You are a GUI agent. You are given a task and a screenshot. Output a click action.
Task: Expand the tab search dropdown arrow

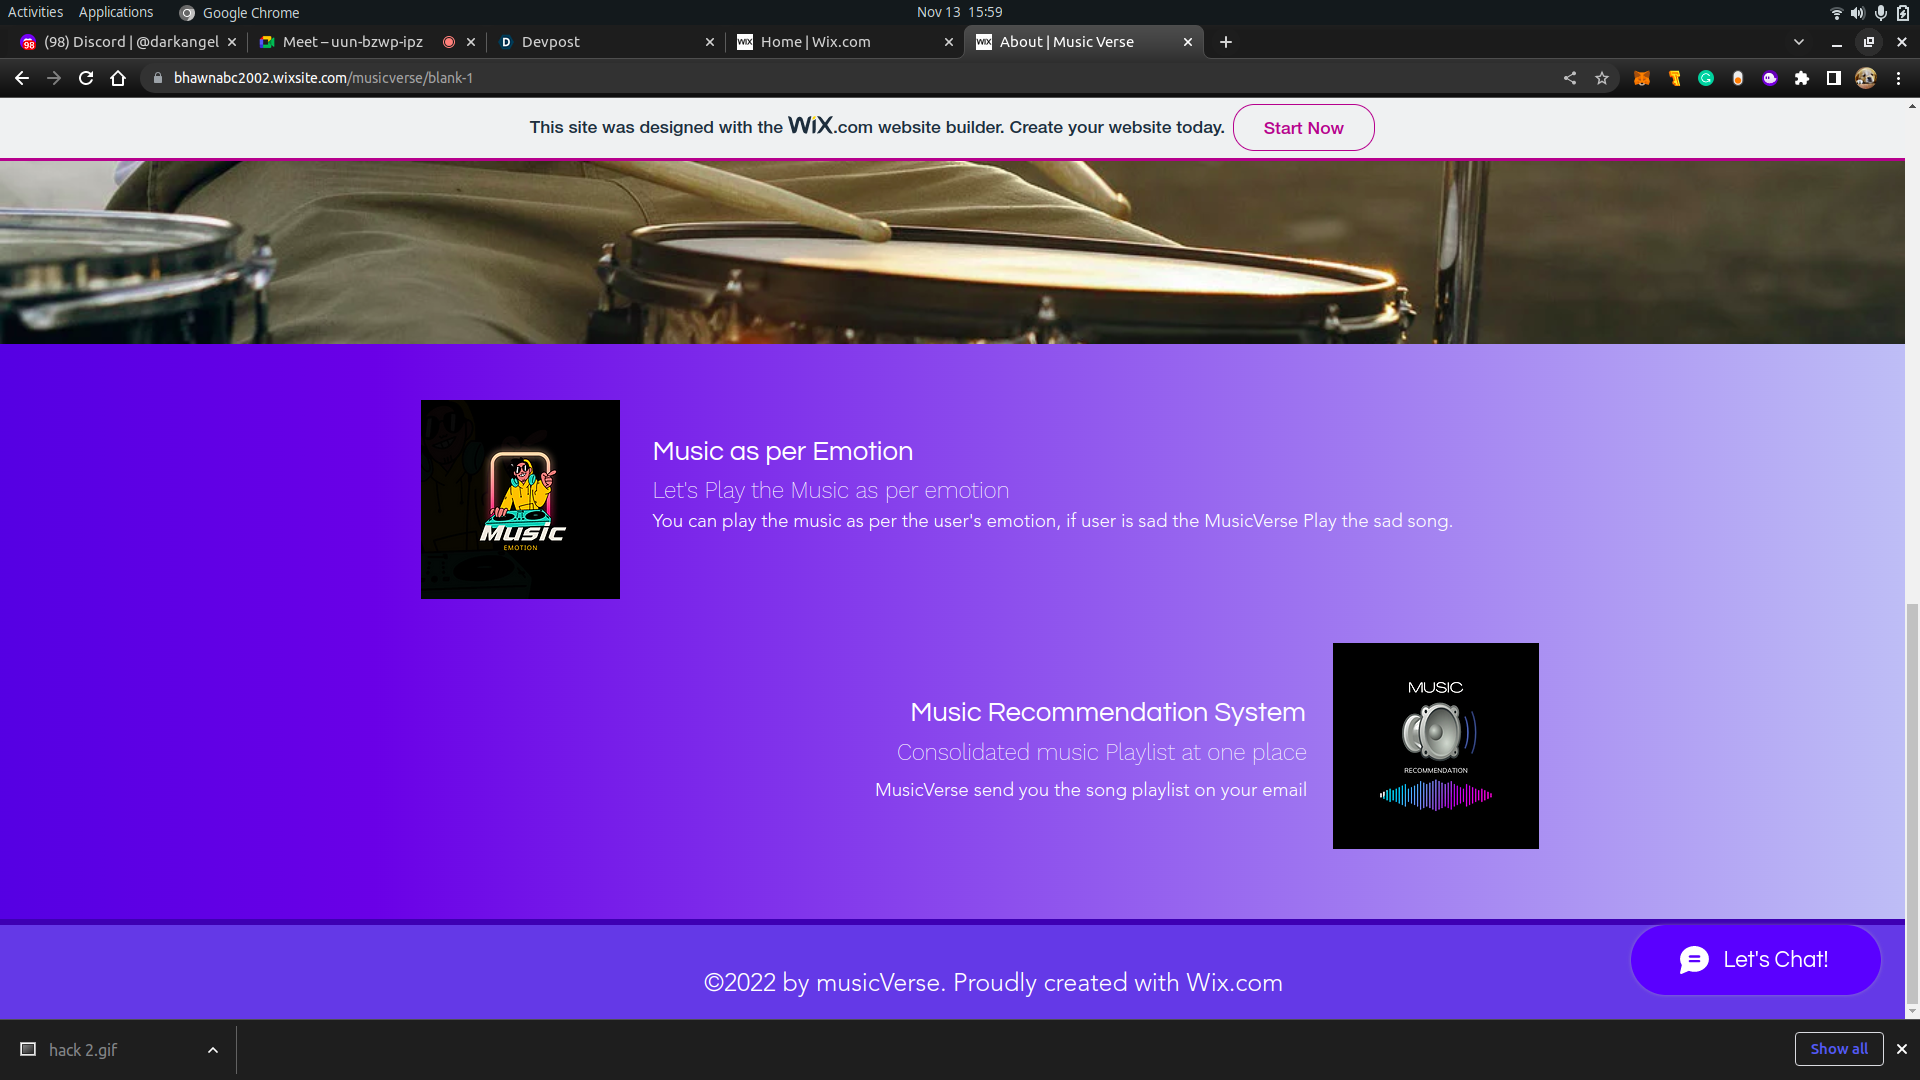(1799, 42)
